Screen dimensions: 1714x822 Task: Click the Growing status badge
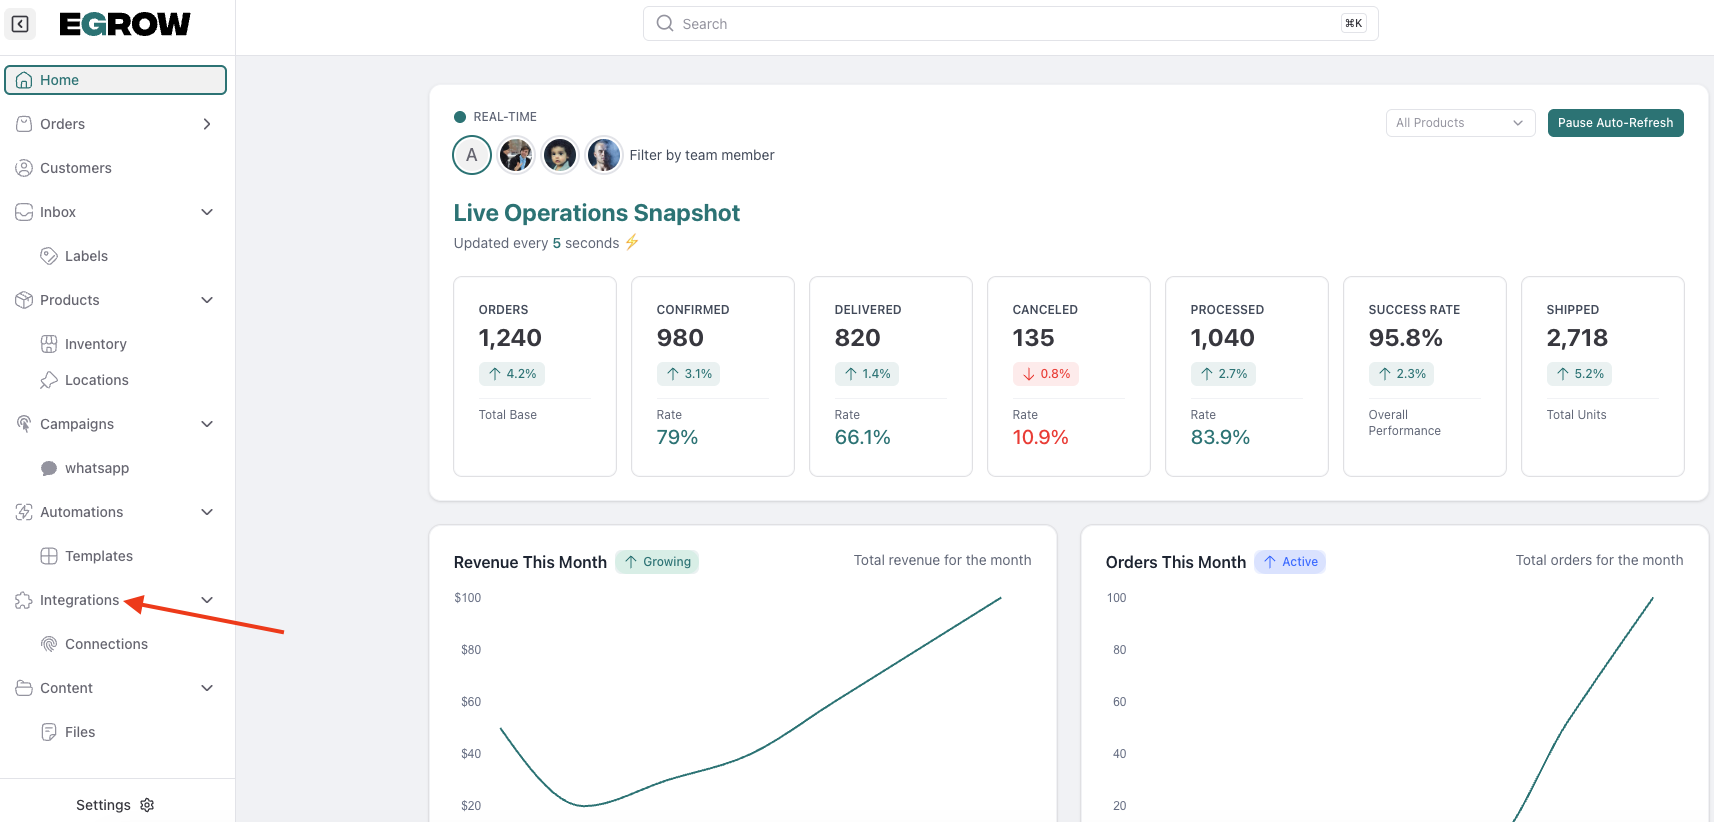(657, 562)
